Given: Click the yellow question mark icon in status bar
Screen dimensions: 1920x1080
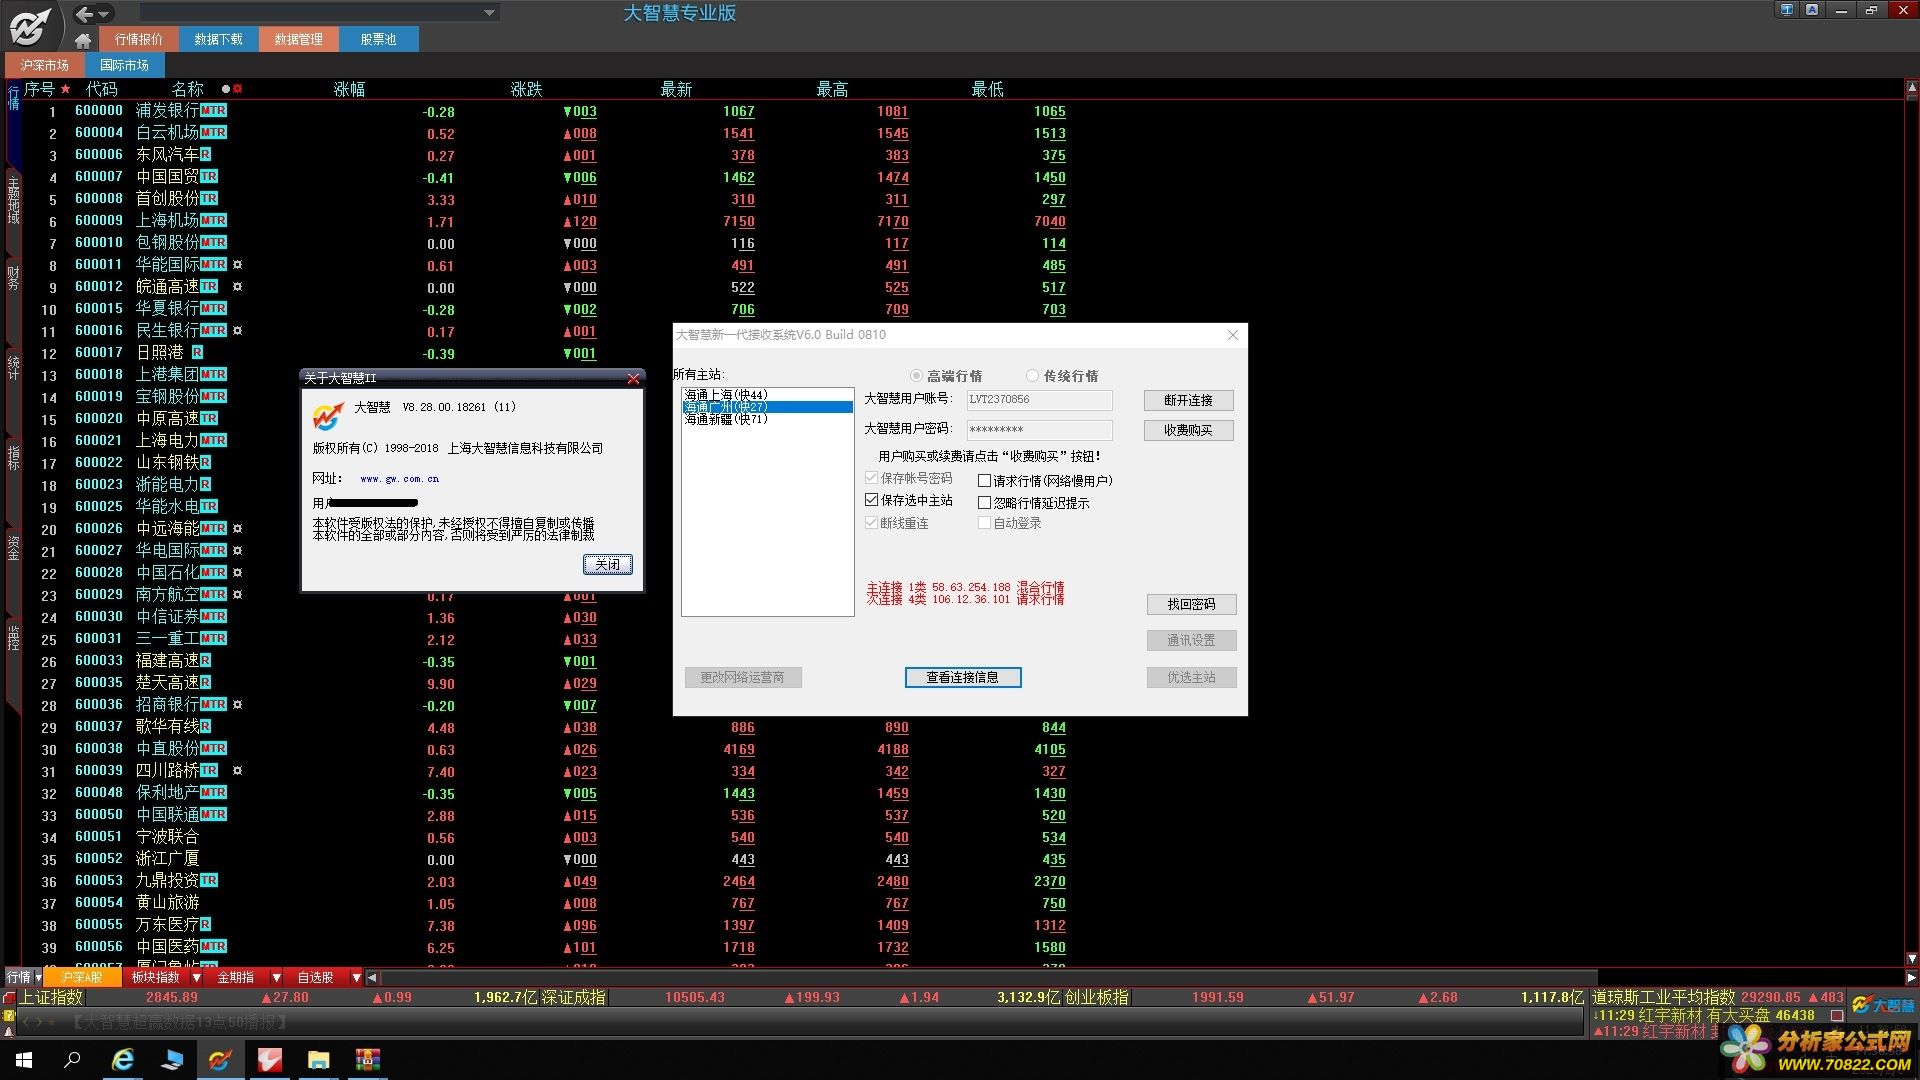Looking at the screenshot, I should click(x=9, y=1015).
